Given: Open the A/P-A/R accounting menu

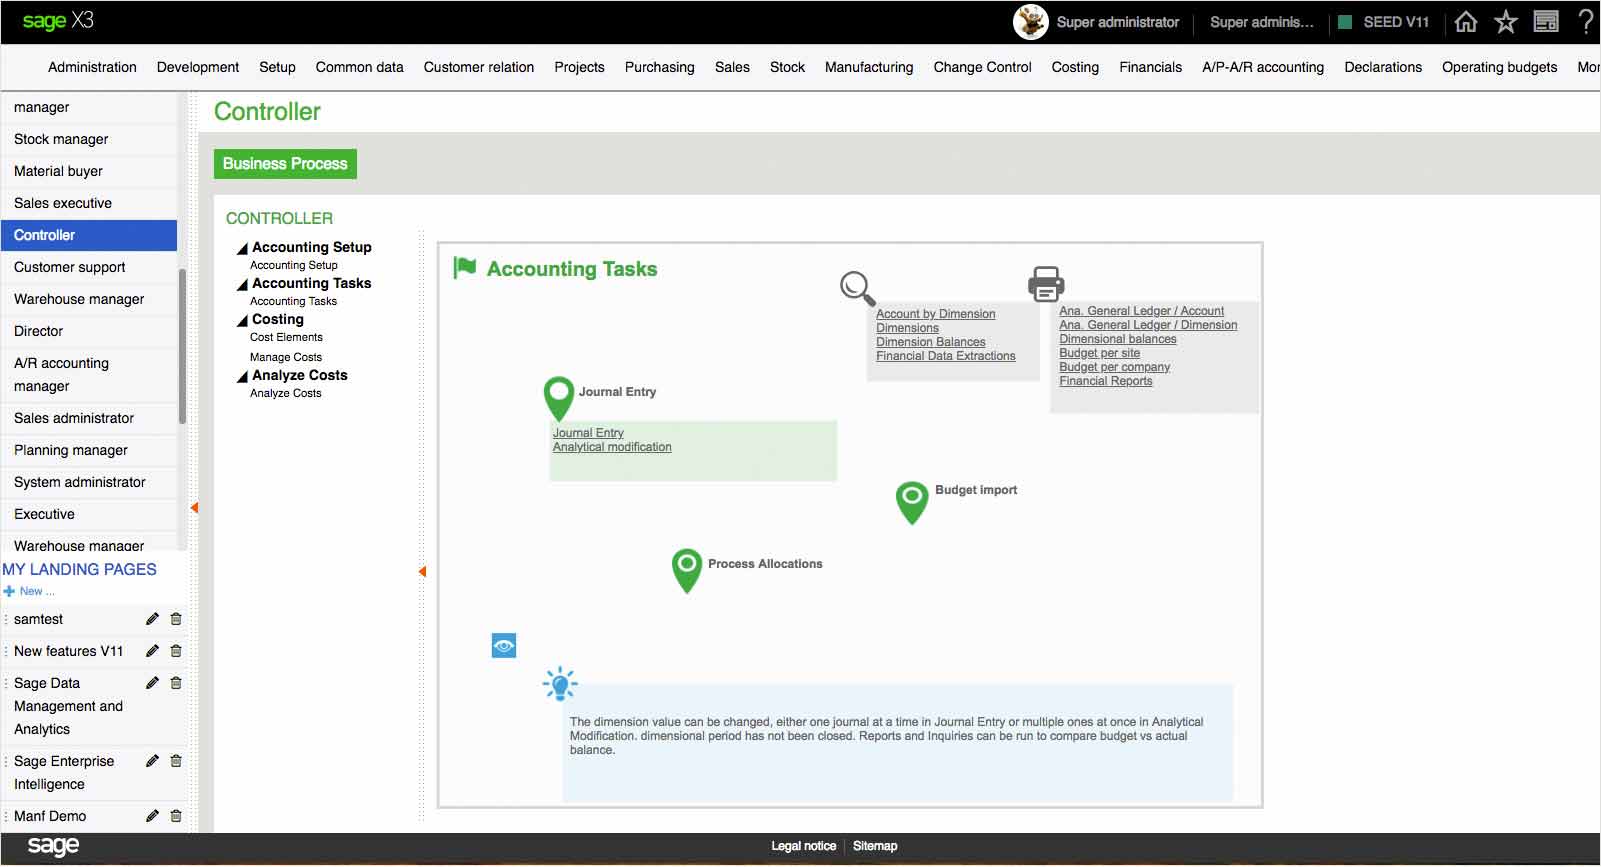Looking at the screenshot, I should [x=1263, y=67].
